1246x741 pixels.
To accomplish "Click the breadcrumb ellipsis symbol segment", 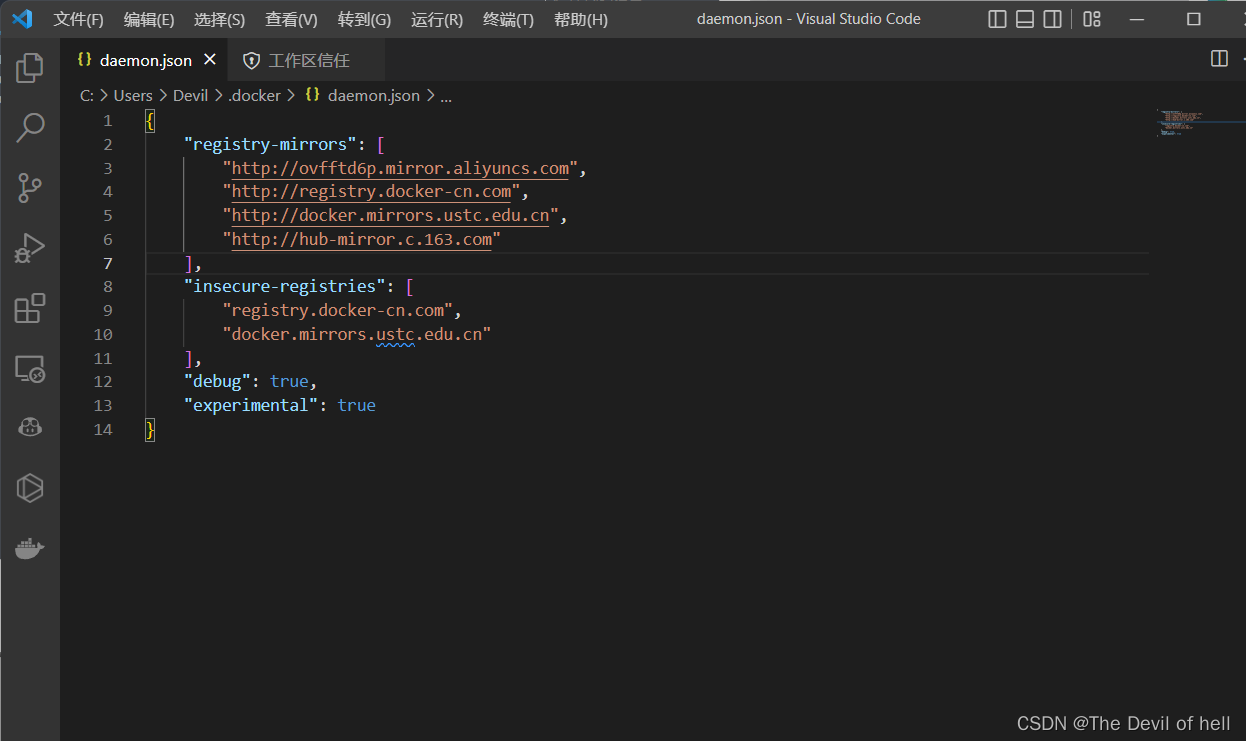I will 446,96.
